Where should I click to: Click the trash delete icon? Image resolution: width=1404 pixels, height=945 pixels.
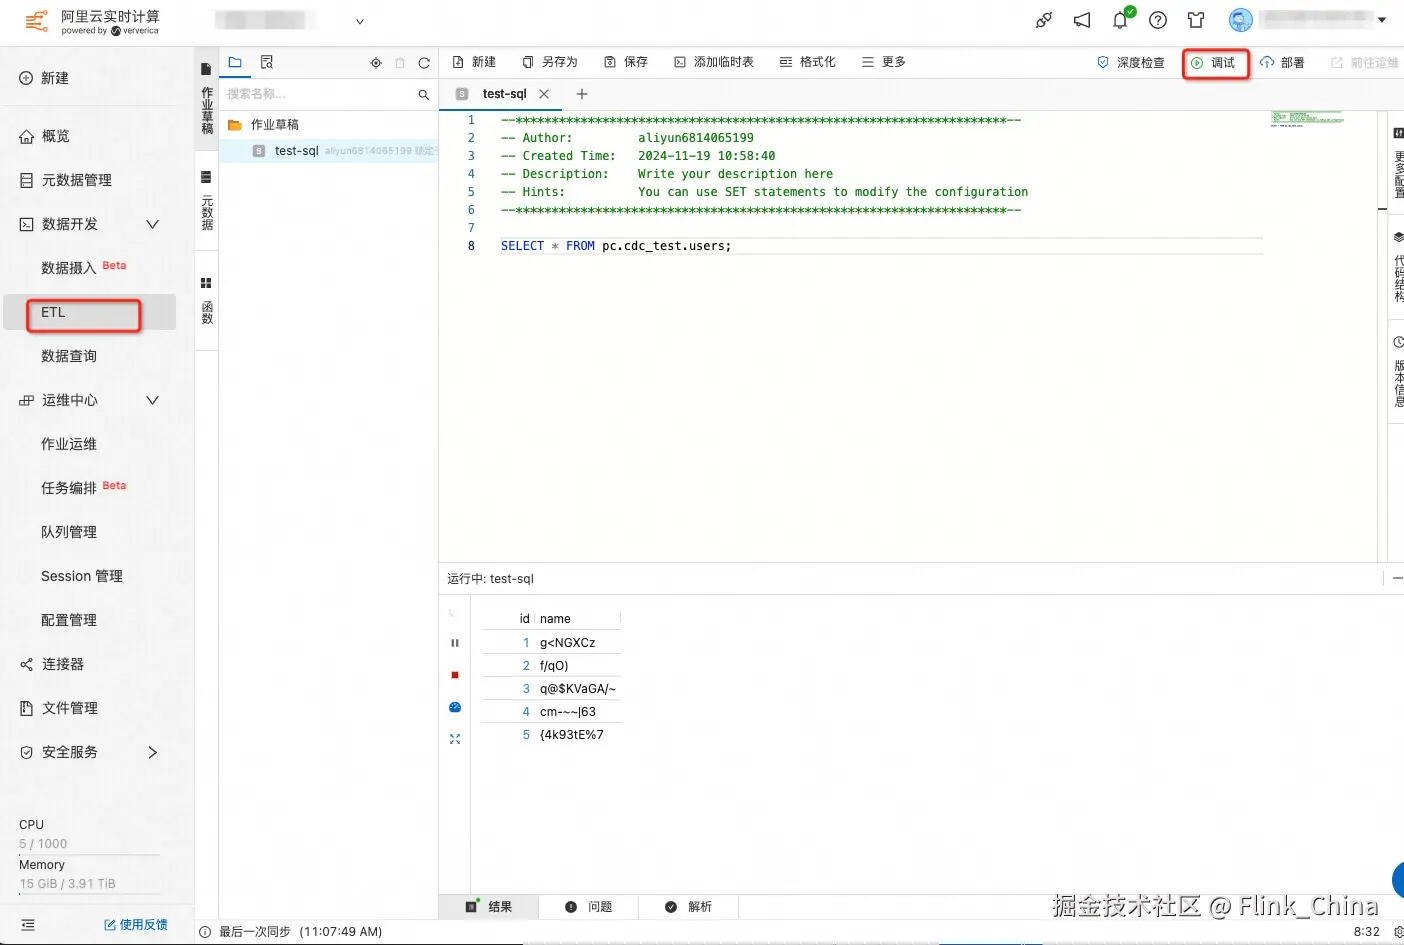(x=400, y=63)
